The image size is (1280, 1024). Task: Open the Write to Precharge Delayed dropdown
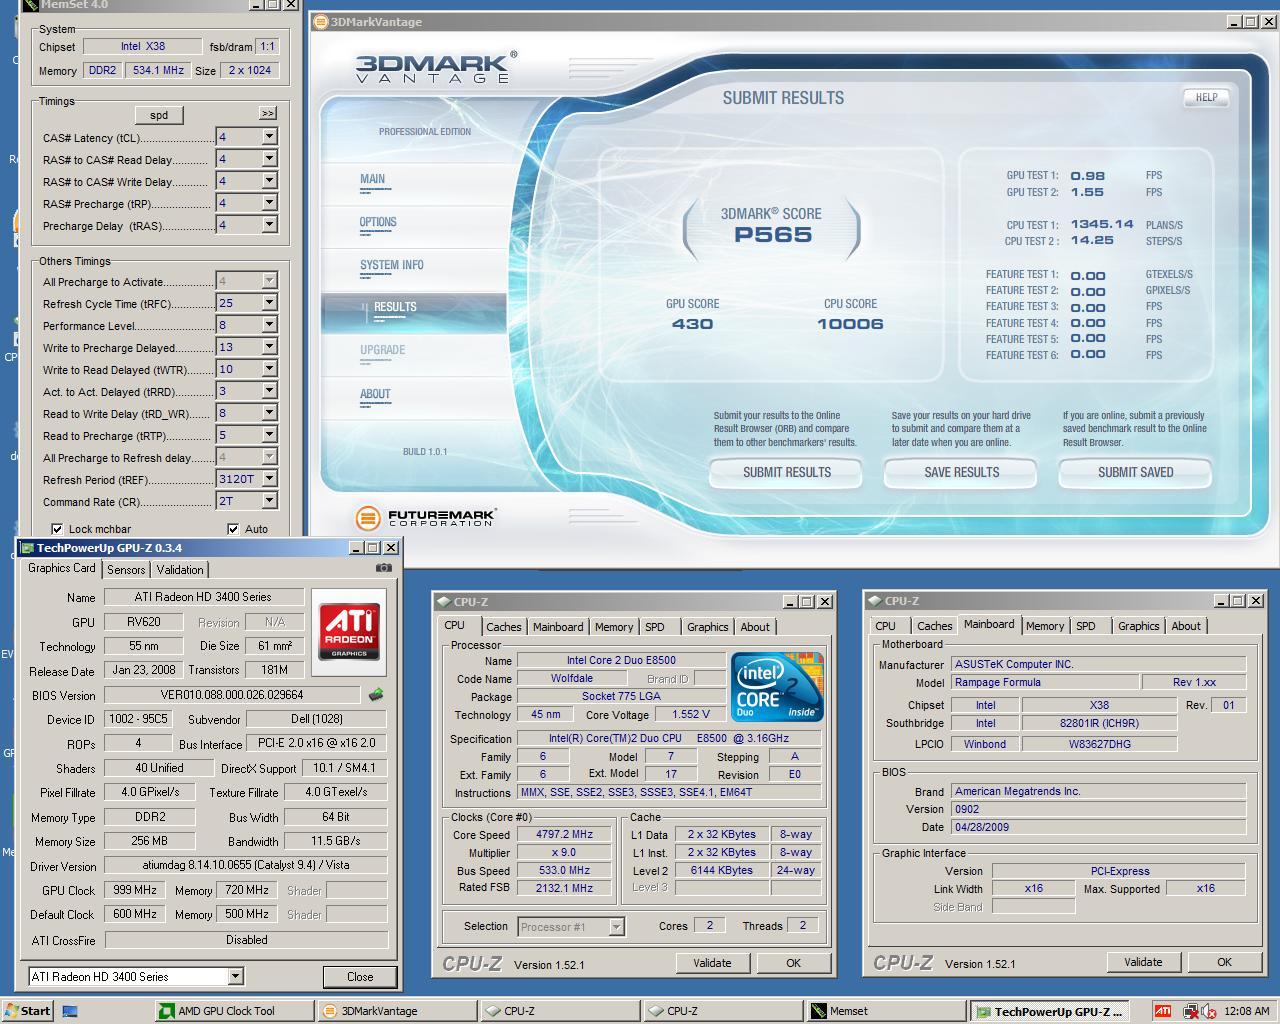coord(269,347)
